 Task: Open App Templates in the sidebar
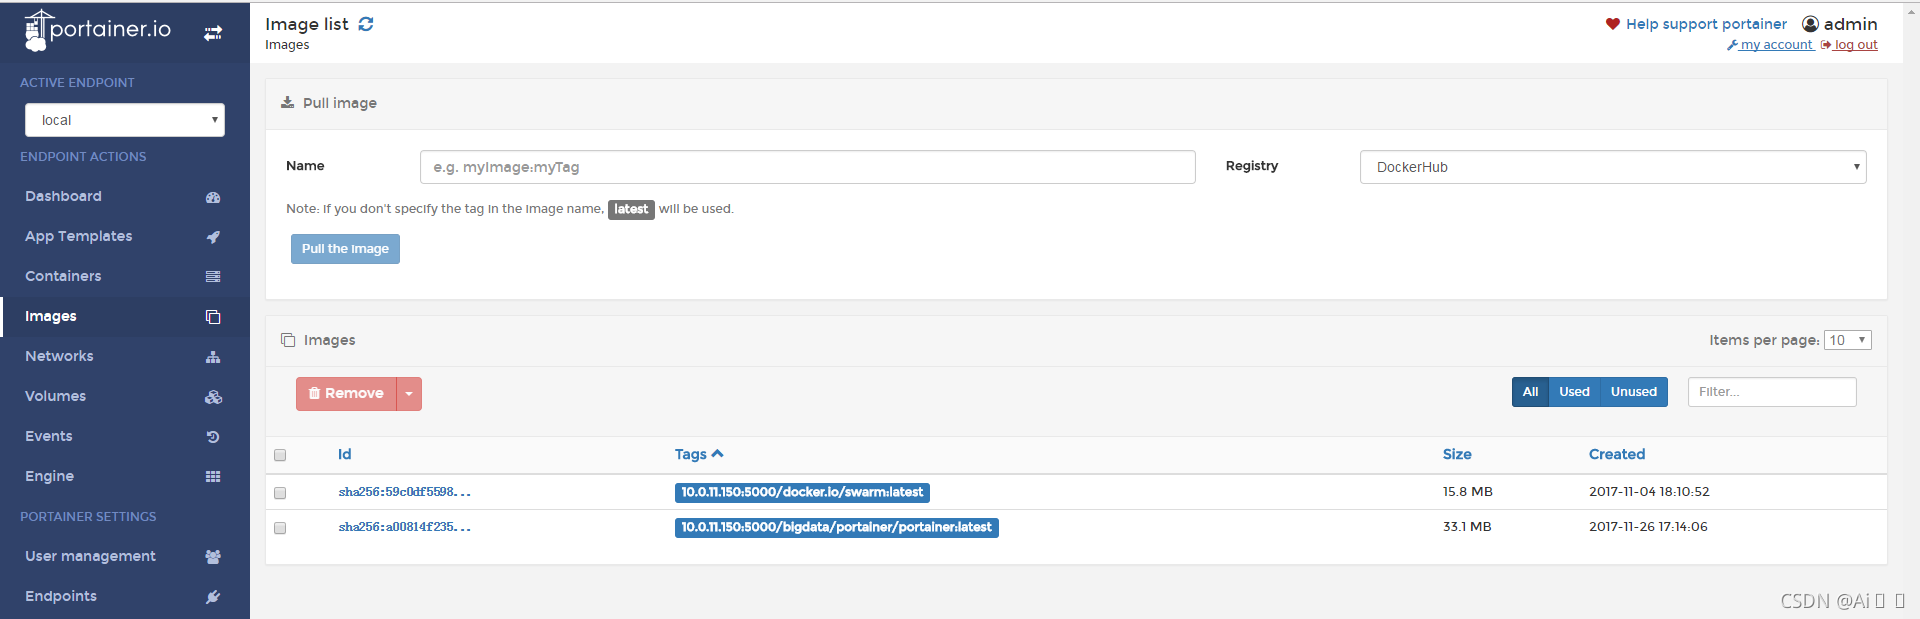click(125, 236)
